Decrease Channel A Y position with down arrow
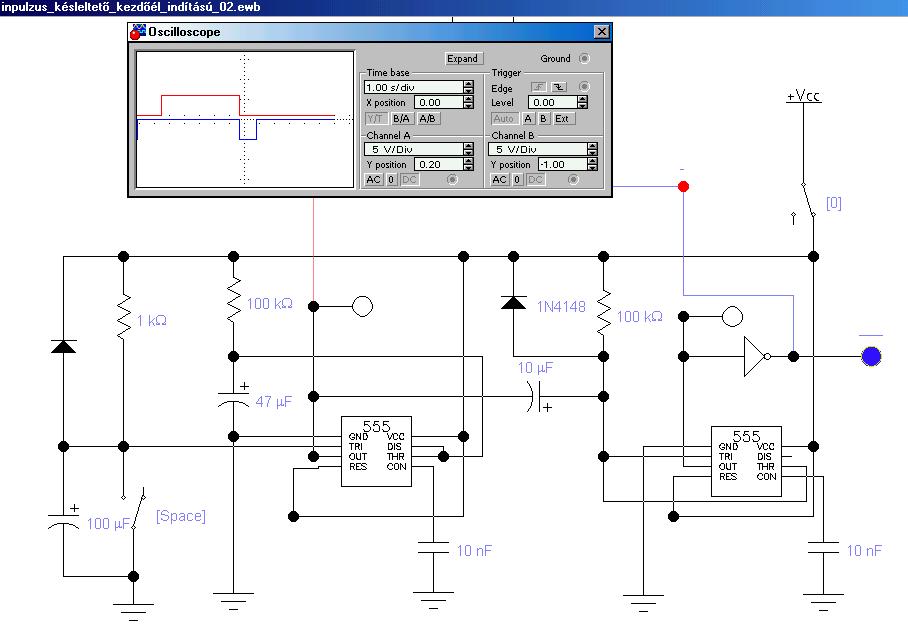 point(468,168)
